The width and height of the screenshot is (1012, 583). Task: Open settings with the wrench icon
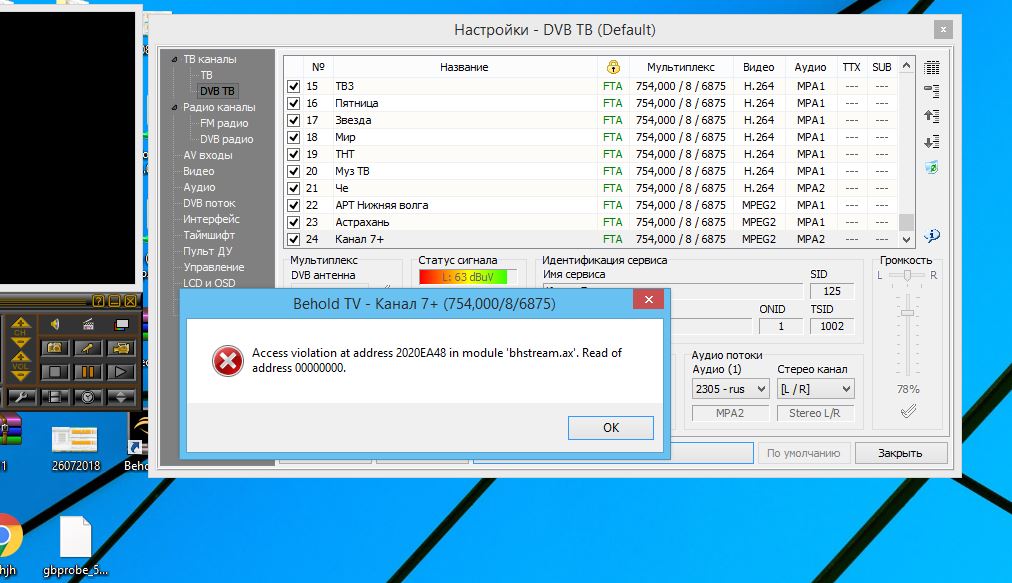(x=23, y=396)
